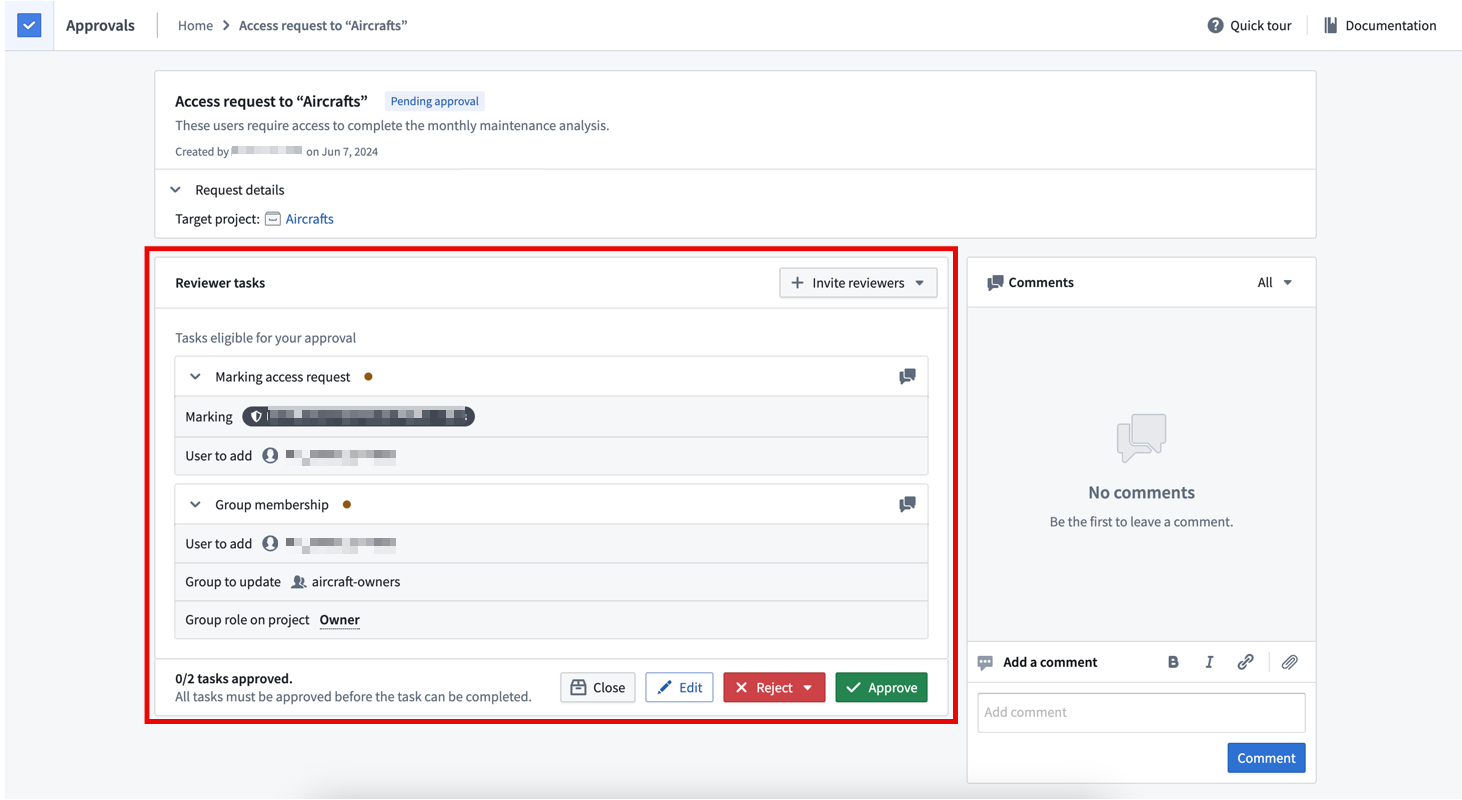Click the Pending approval status tag
Image resolution: width=1462 pixels, height=800 pixels.
click(435, 101)
